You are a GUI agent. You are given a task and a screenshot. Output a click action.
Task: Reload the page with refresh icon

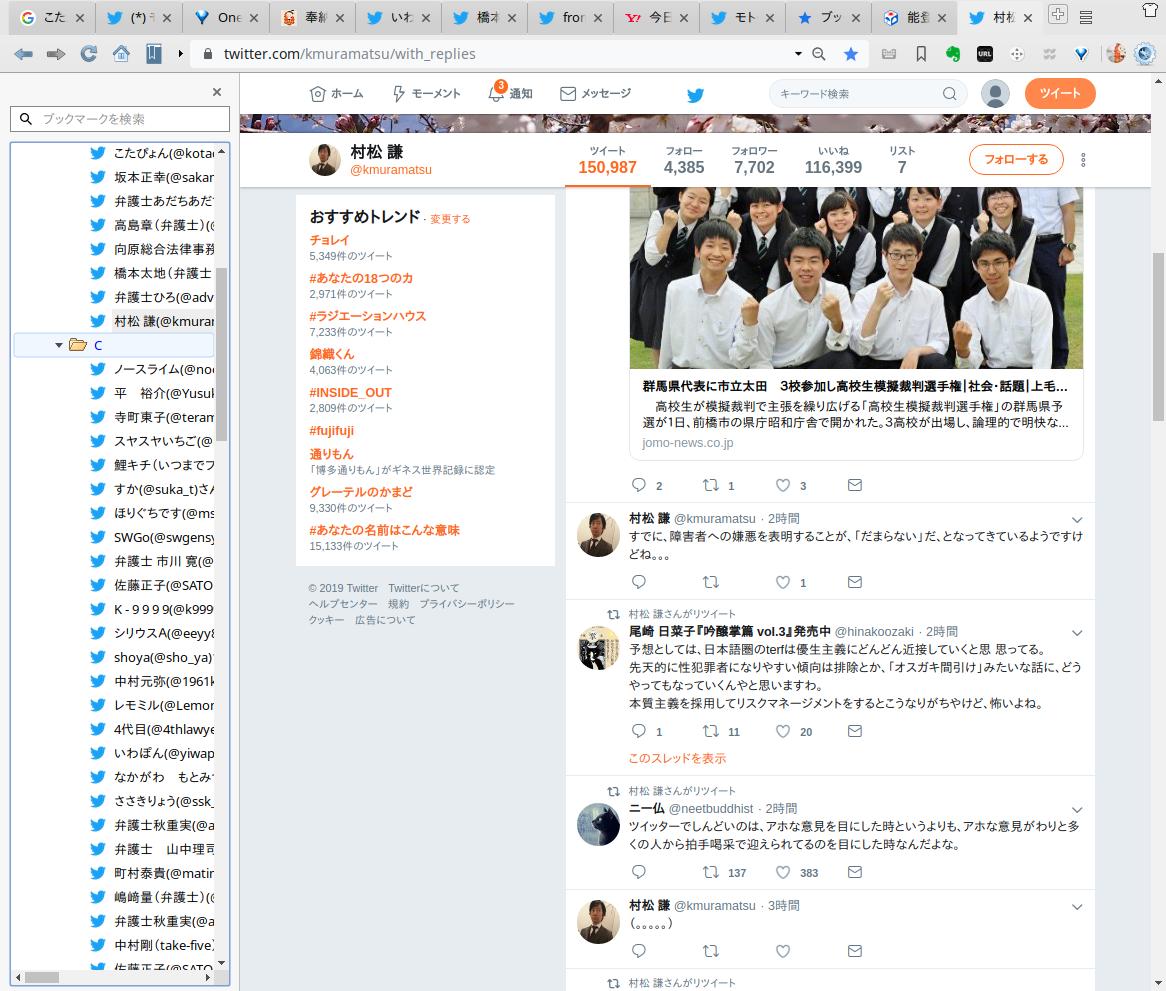point(88,54)
